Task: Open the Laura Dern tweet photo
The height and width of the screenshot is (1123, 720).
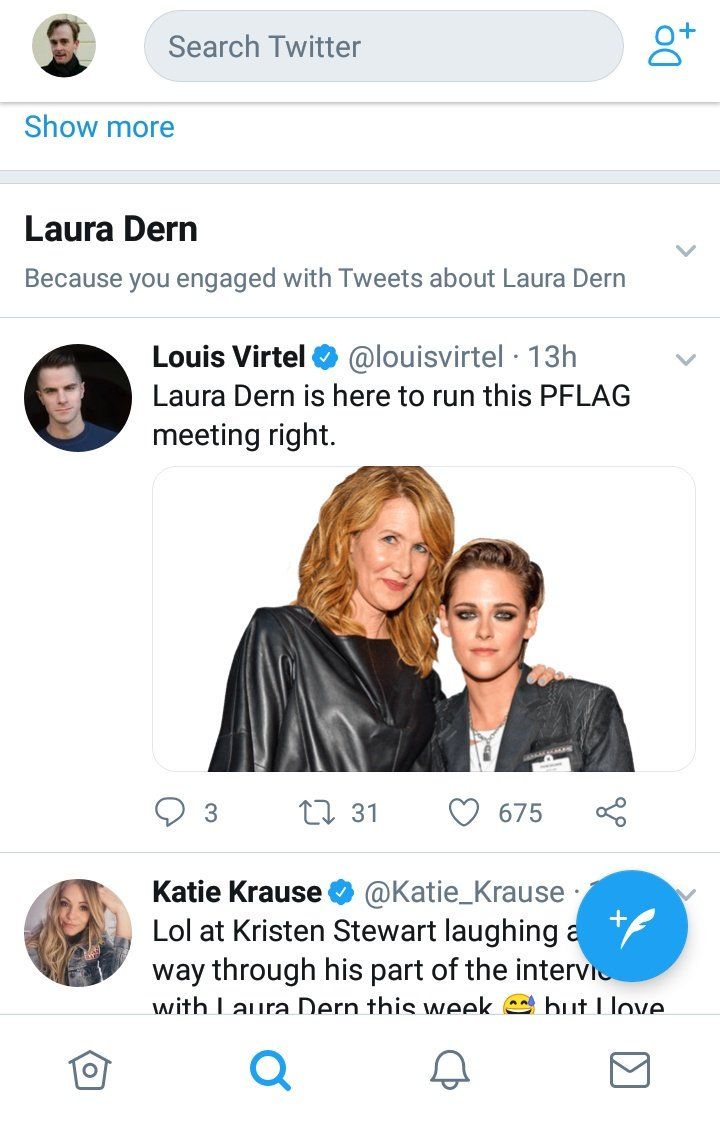Action: [x=423, y=619]
